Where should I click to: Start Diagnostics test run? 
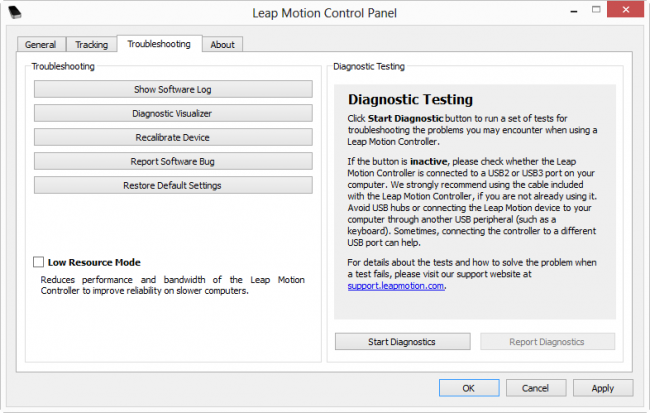pos(401,342)
